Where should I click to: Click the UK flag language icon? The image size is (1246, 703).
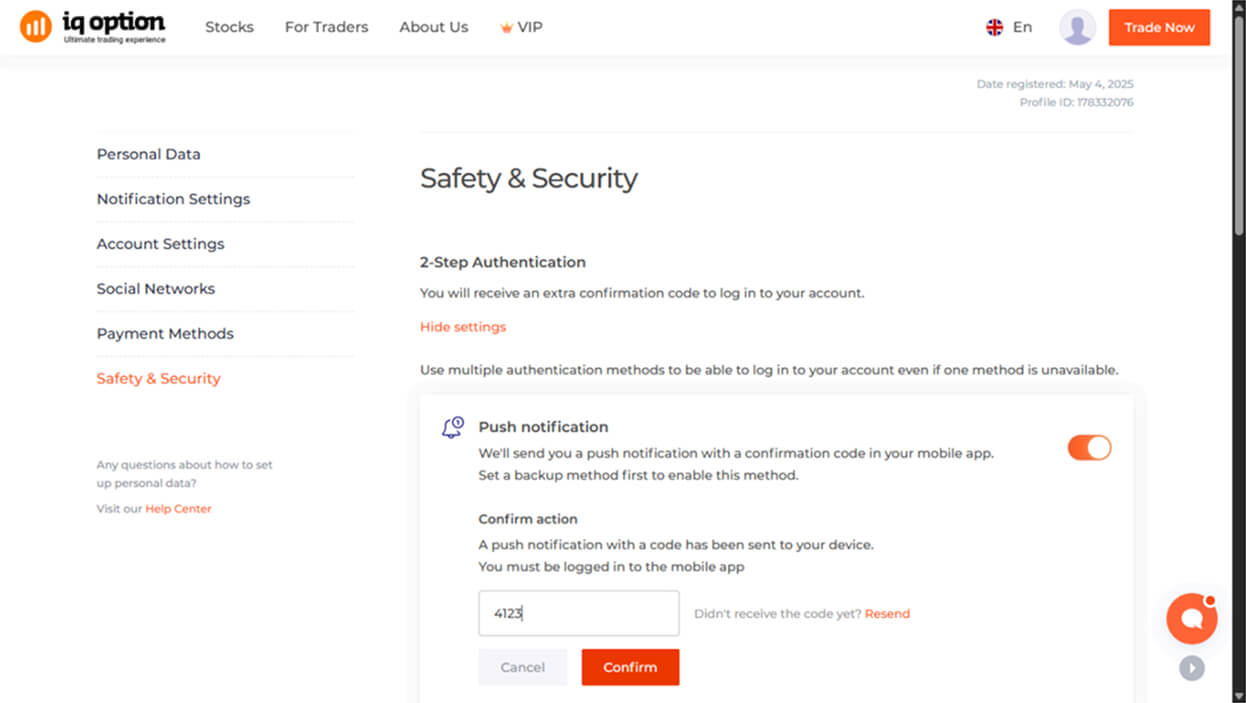[994, 28]
